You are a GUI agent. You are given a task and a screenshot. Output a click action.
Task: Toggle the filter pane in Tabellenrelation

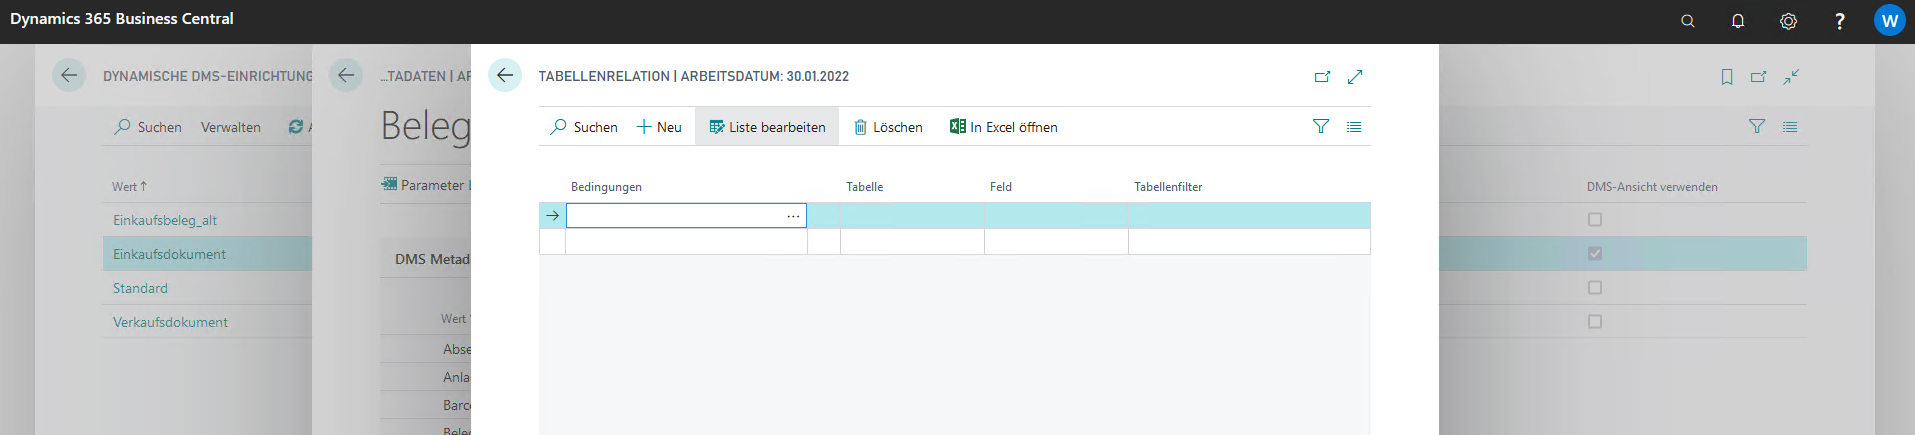point(1321,127)
